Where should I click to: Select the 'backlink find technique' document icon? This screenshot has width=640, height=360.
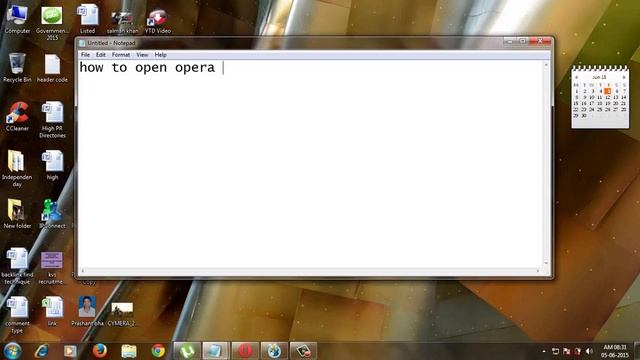(x=17, y=266)
